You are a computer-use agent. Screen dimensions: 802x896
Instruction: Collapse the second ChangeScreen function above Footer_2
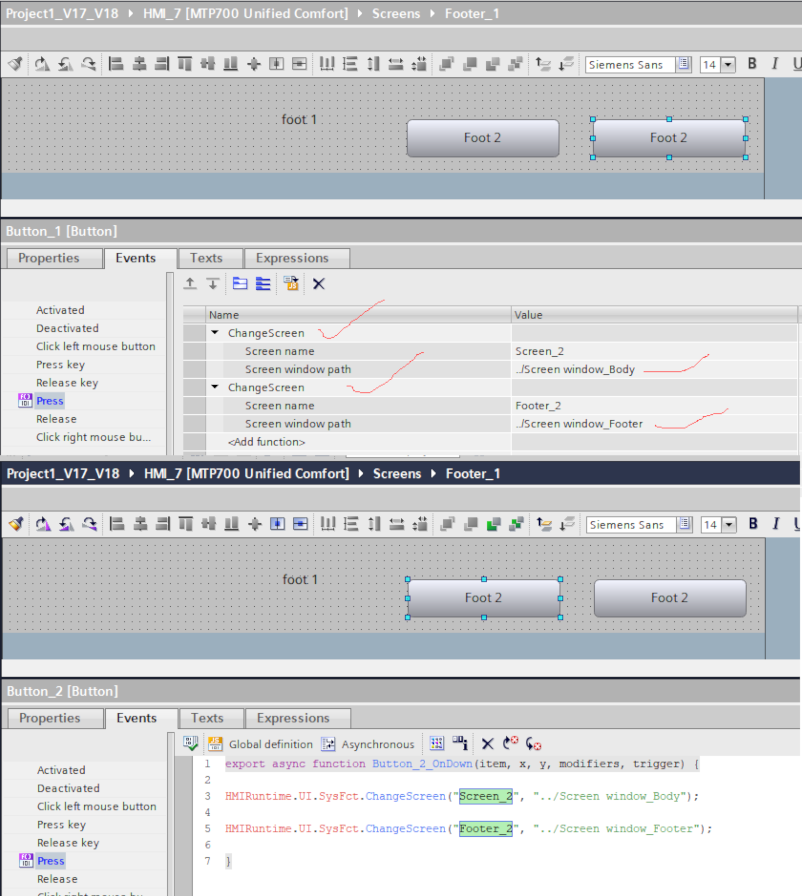(x=215, y=387)
